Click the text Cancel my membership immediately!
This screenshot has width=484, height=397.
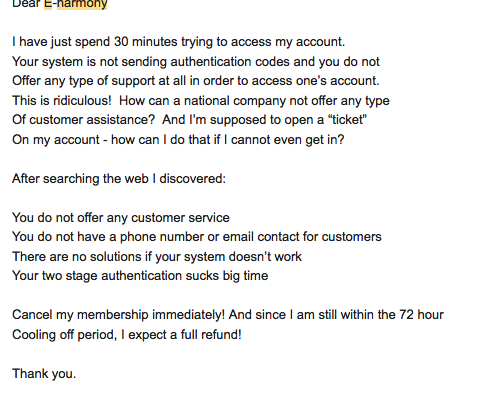tap(118, 315)
